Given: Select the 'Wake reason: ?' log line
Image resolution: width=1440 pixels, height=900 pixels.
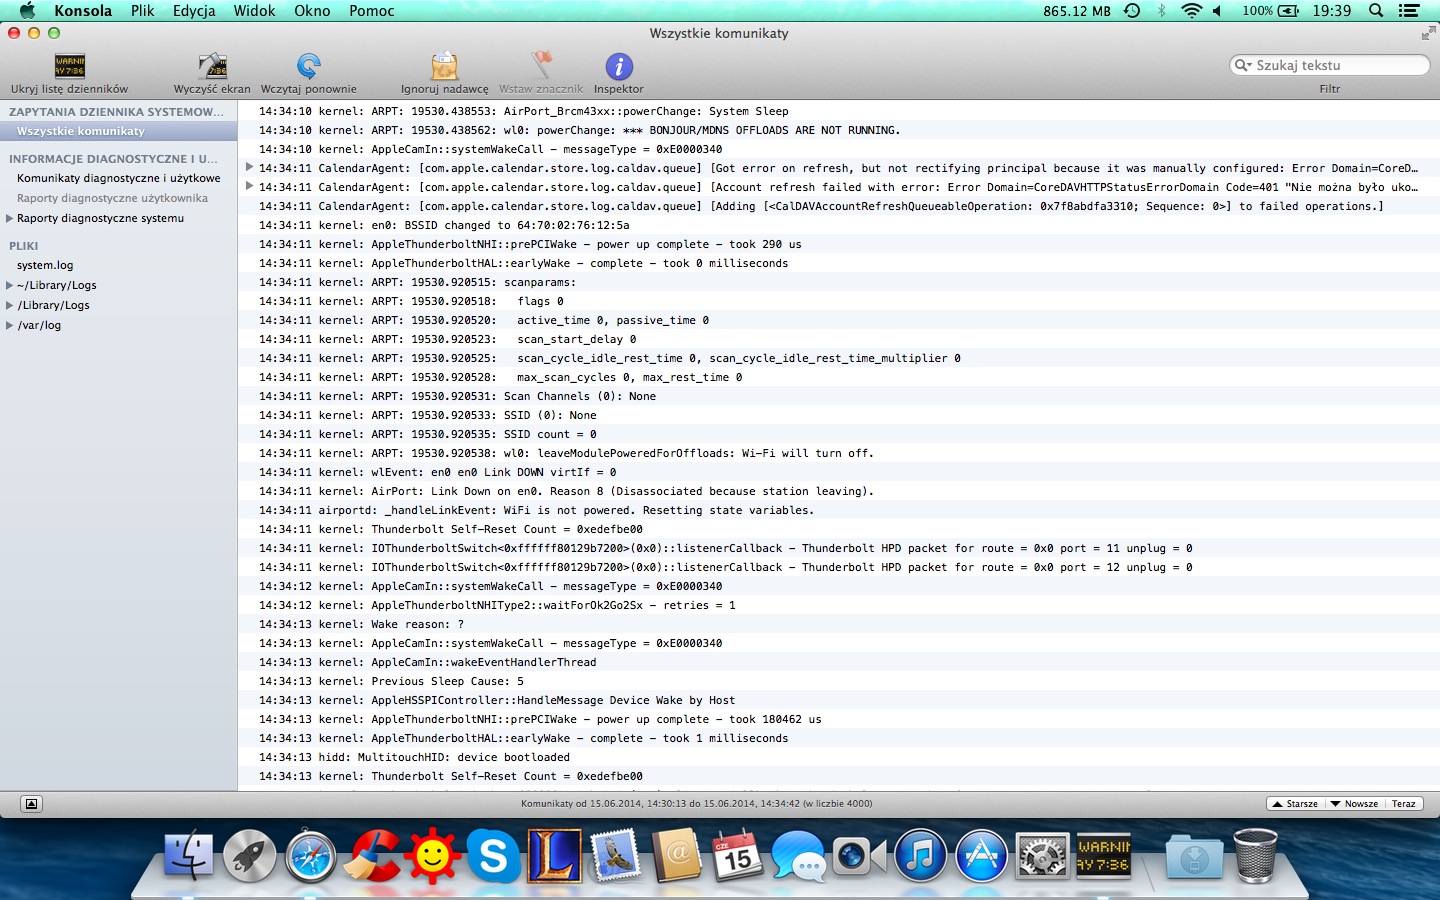Looking at the screenshot, I should point(838,624).
